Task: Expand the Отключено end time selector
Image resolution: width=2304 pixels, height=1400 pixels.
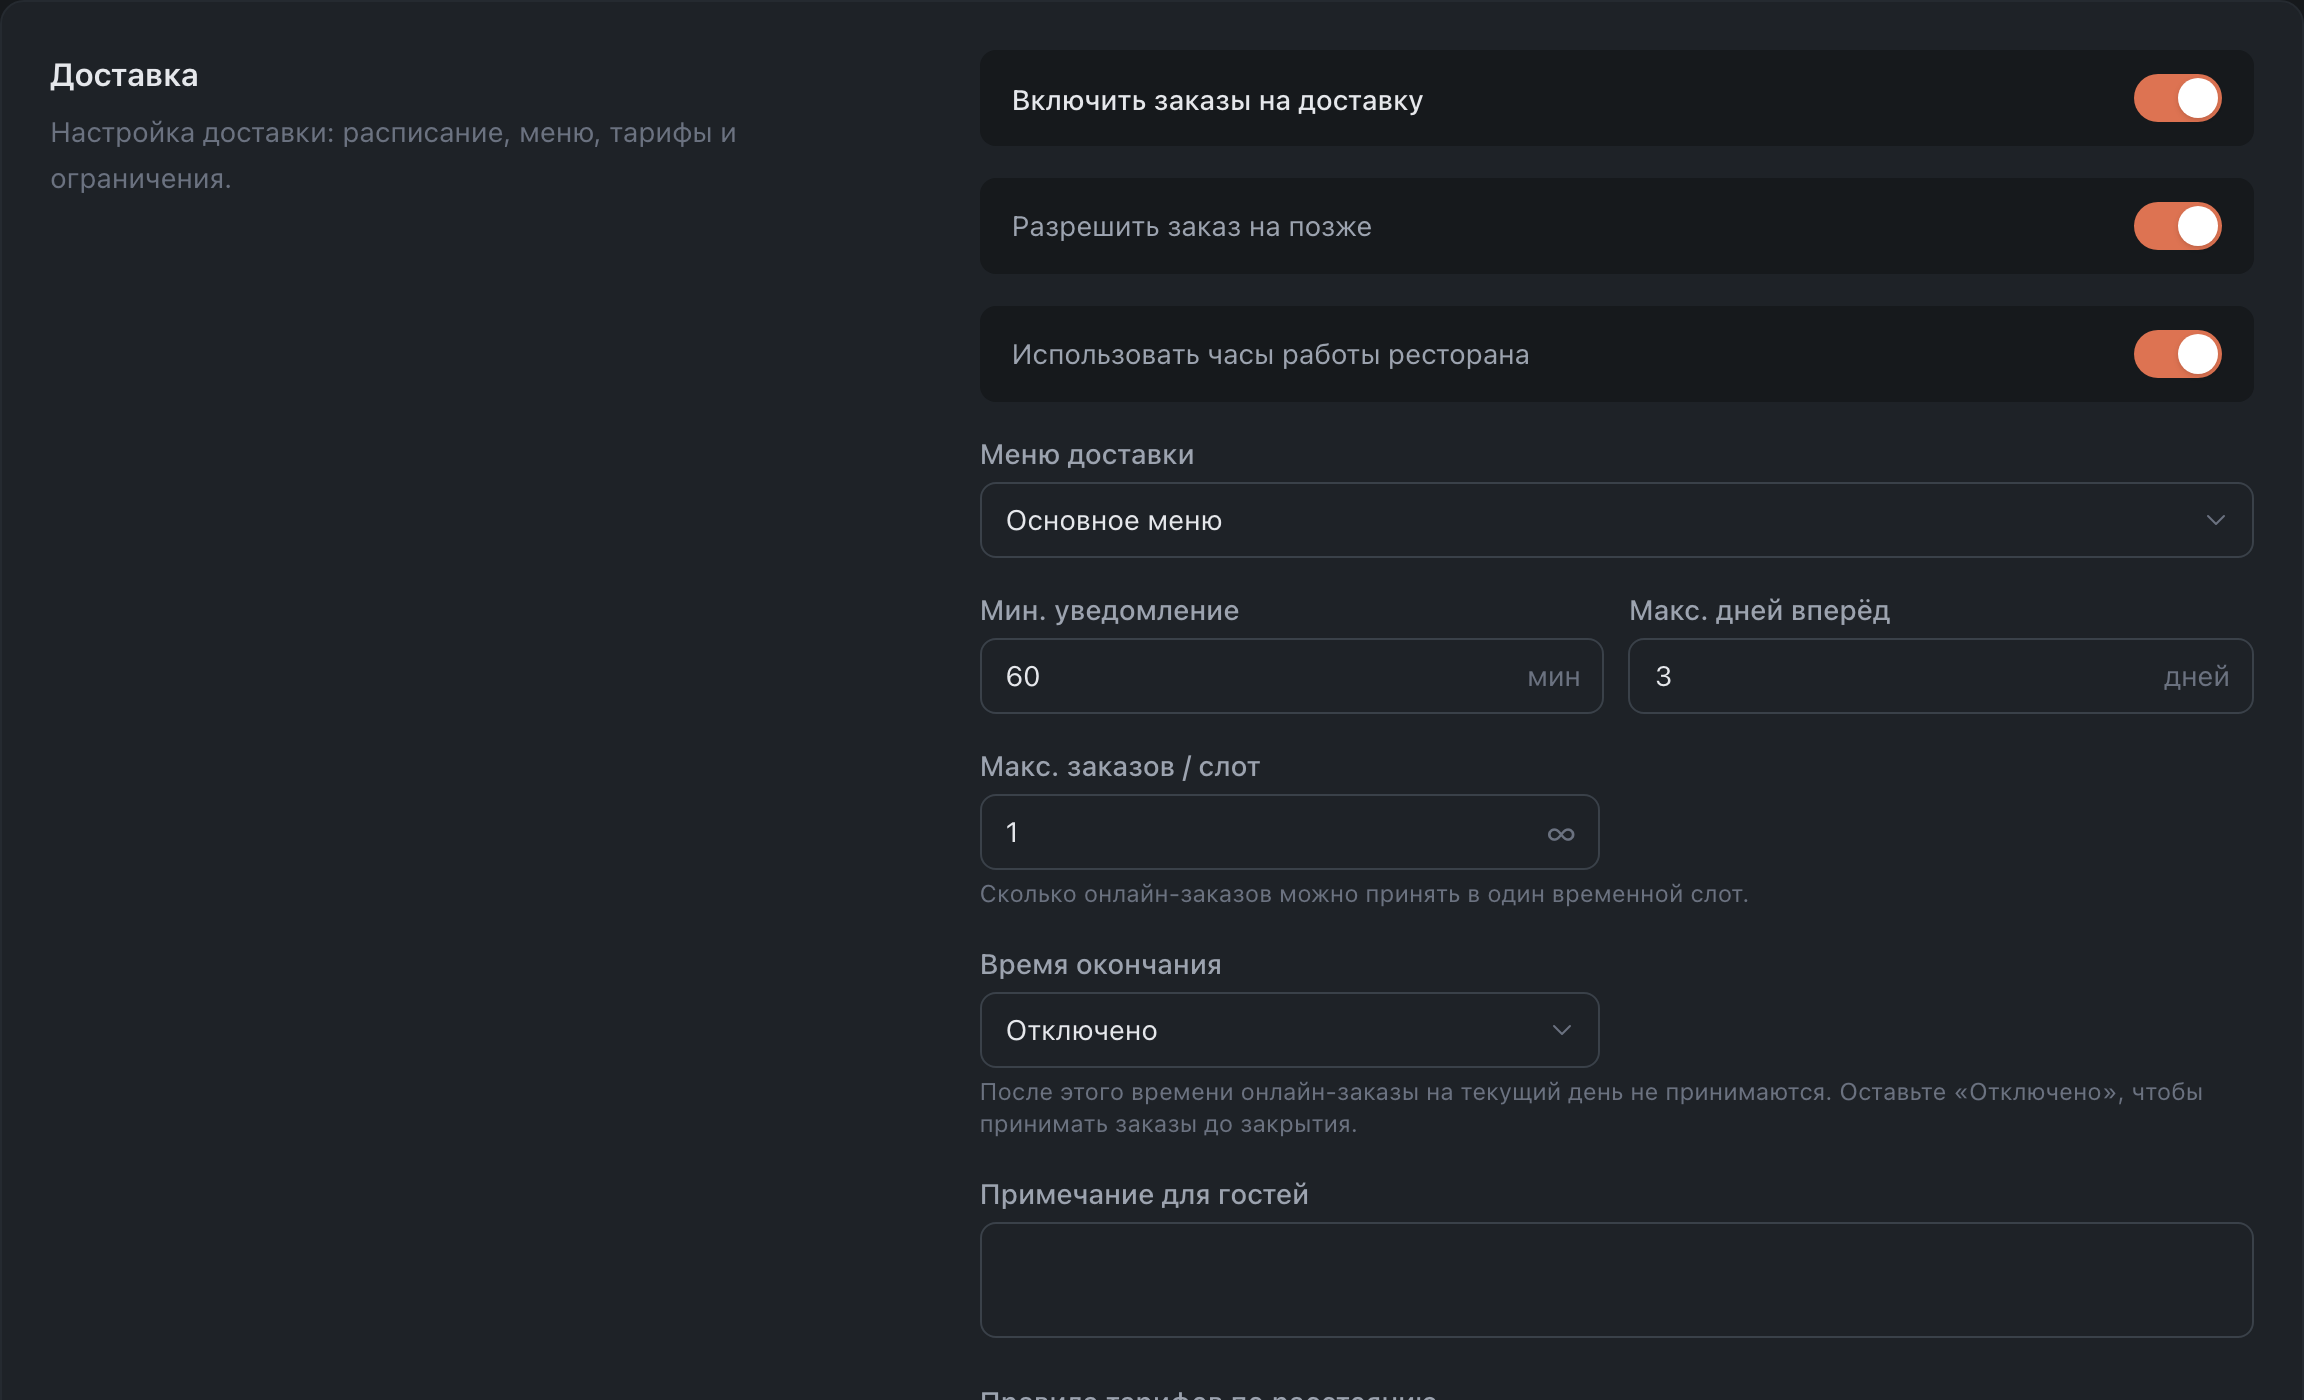Action: click(x=1289, y=1030)
